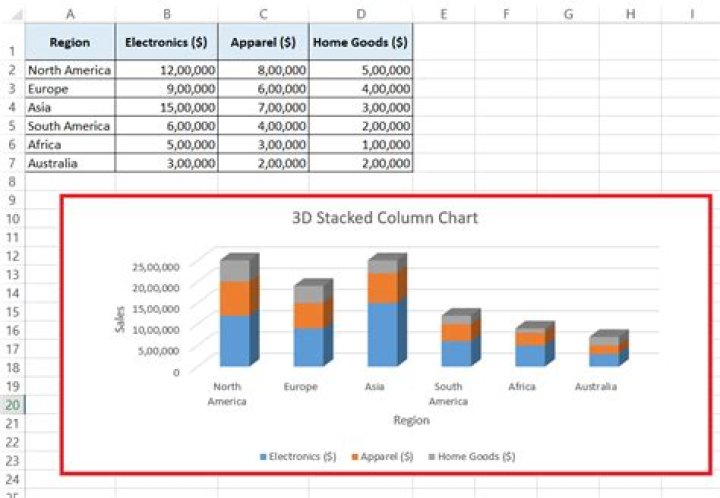This screenshot has height=498, width=720.
Task: Select the Home Goods ($) legend entry
Action: point(472,457)
